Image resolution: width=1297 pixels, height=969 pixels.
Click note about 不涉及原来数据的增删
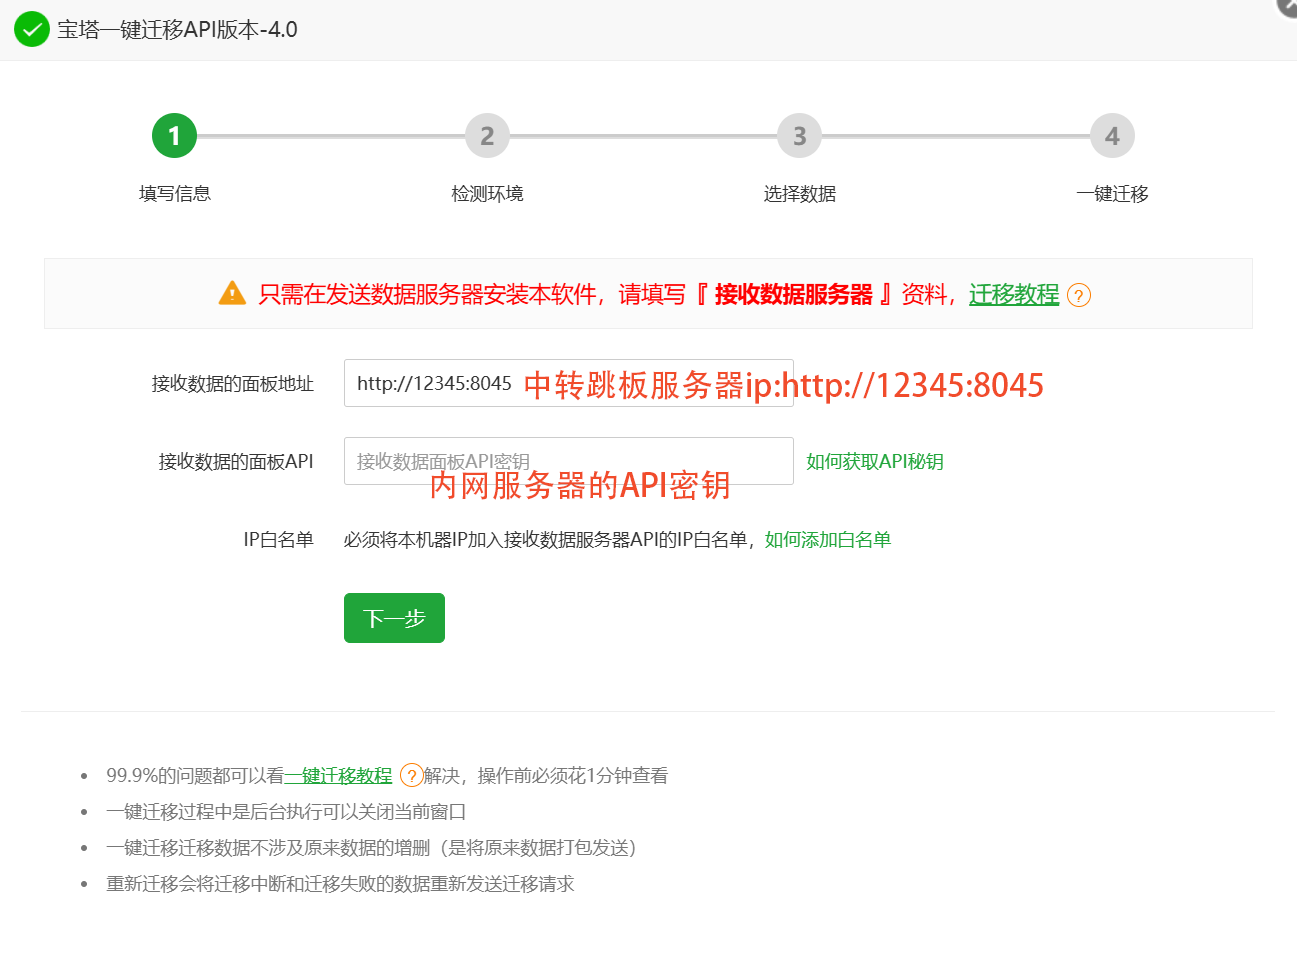coord(372,848)
